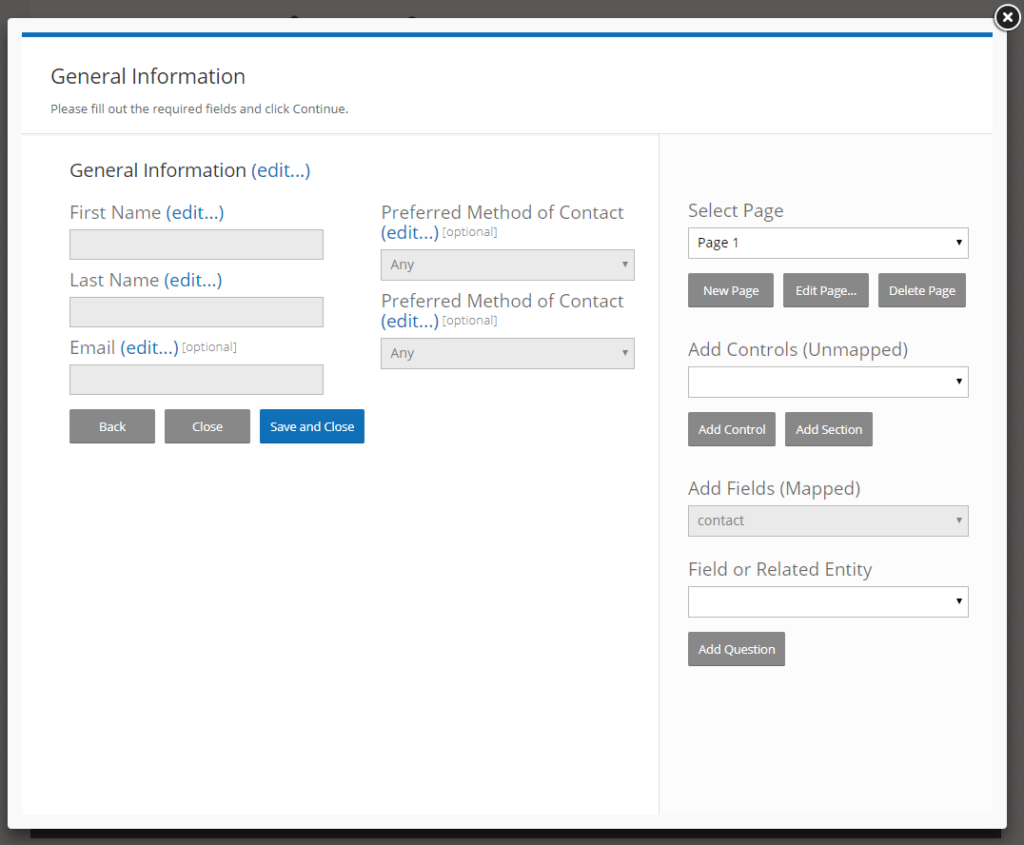Screen dimensions: 1024x845
Task: Create a New Page
Action: [x=731, y=291]
